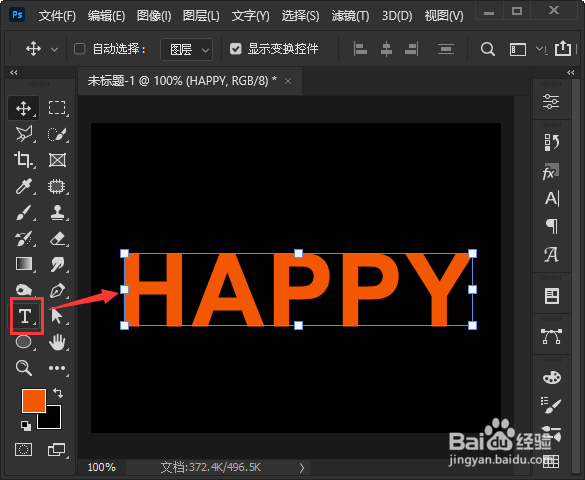The width and height of the screenshot is (585, 480).
Task: Select the Patch healing tool
Action: click(x=57, y=186)
